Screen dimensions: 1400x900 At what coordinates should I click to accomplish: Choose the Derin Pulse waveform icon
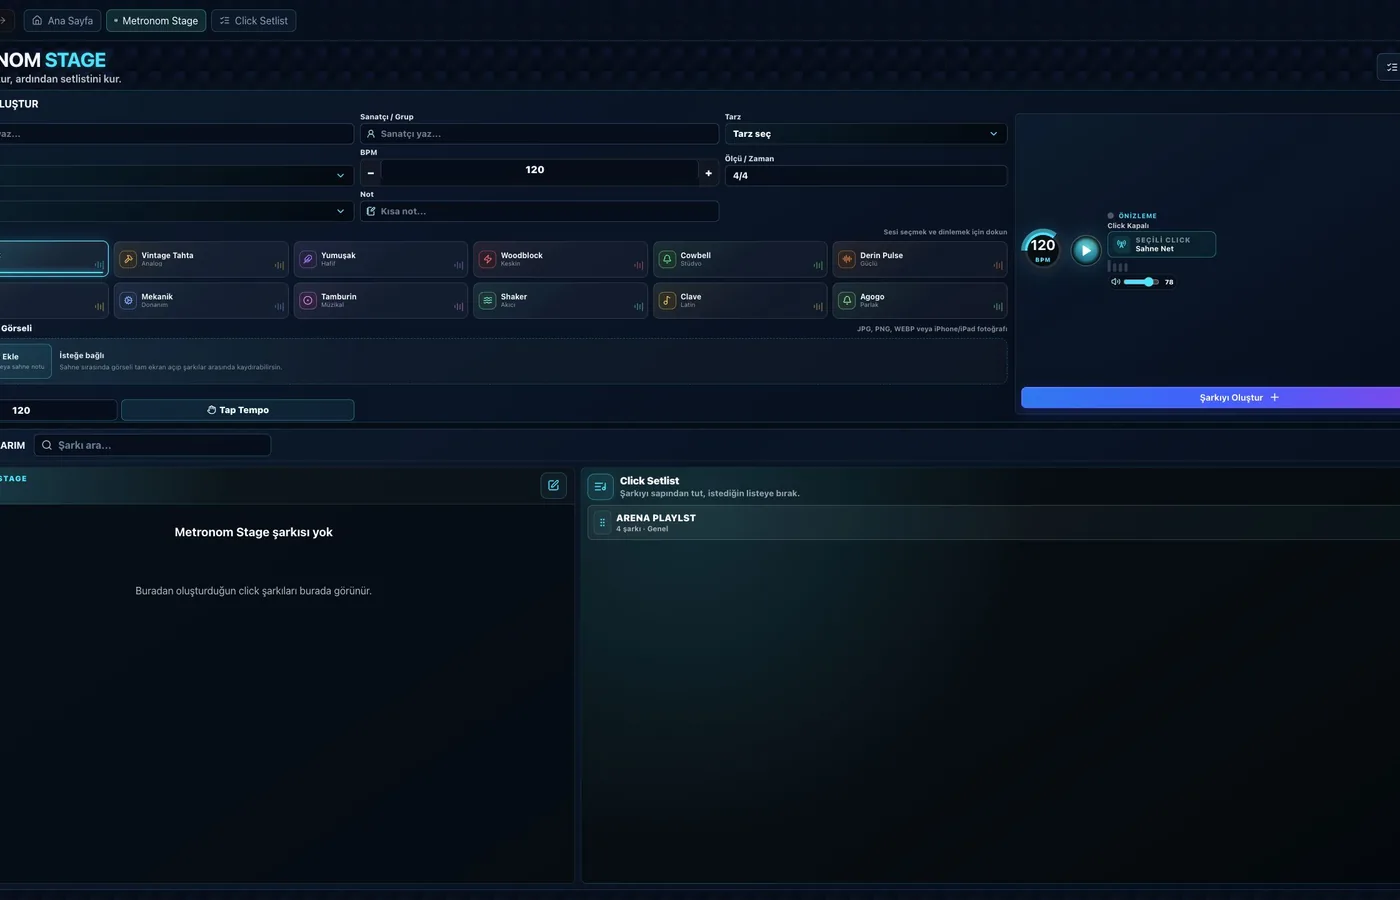point(847,259)
